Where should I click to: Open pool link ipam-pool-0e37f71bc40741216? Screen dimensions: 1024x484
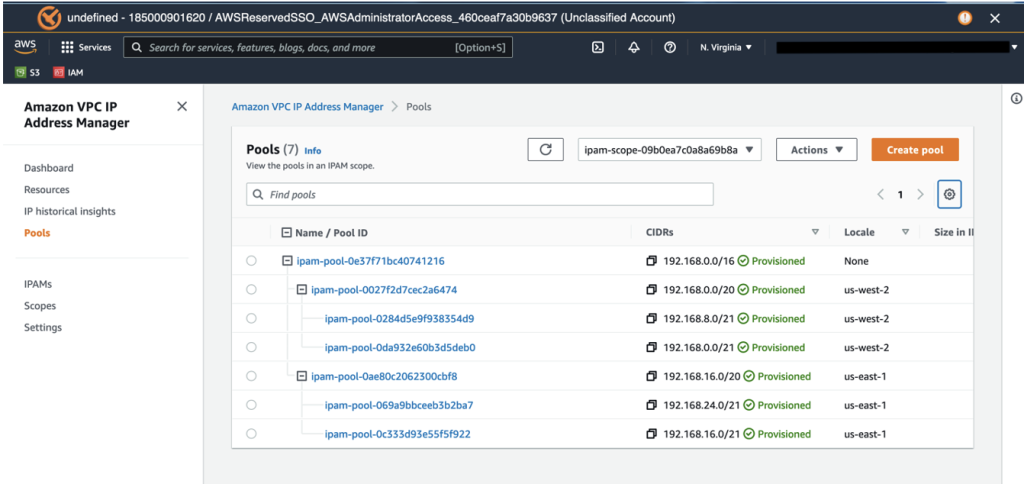[x=371, y=261]
